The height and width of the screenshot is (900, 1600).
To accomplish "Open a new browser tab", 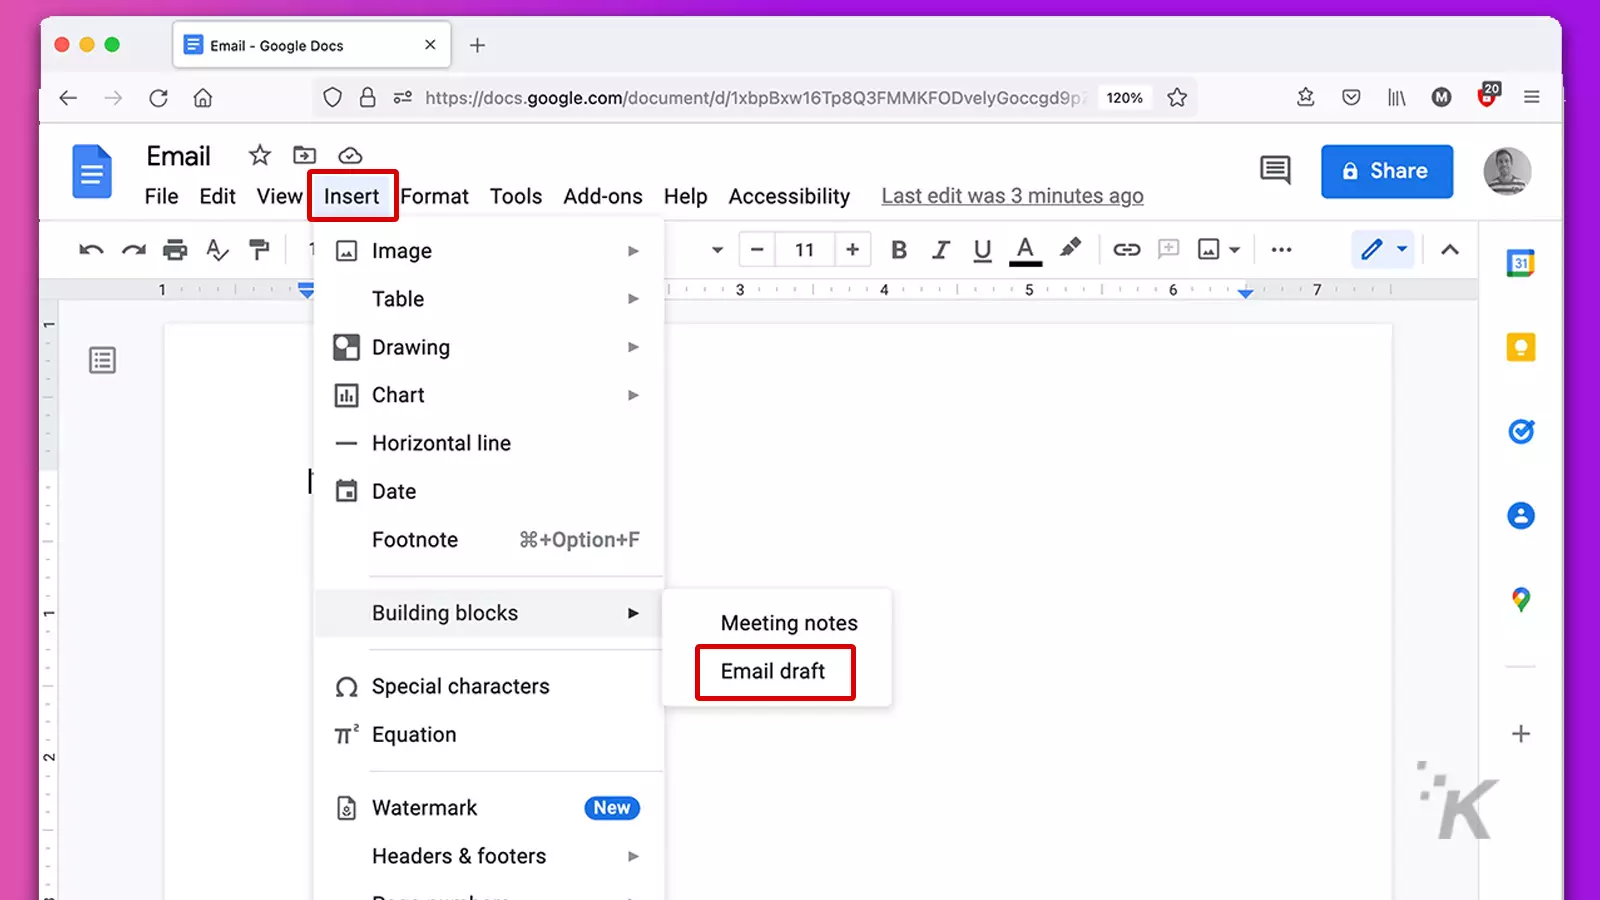I will [x=477, y=45].
